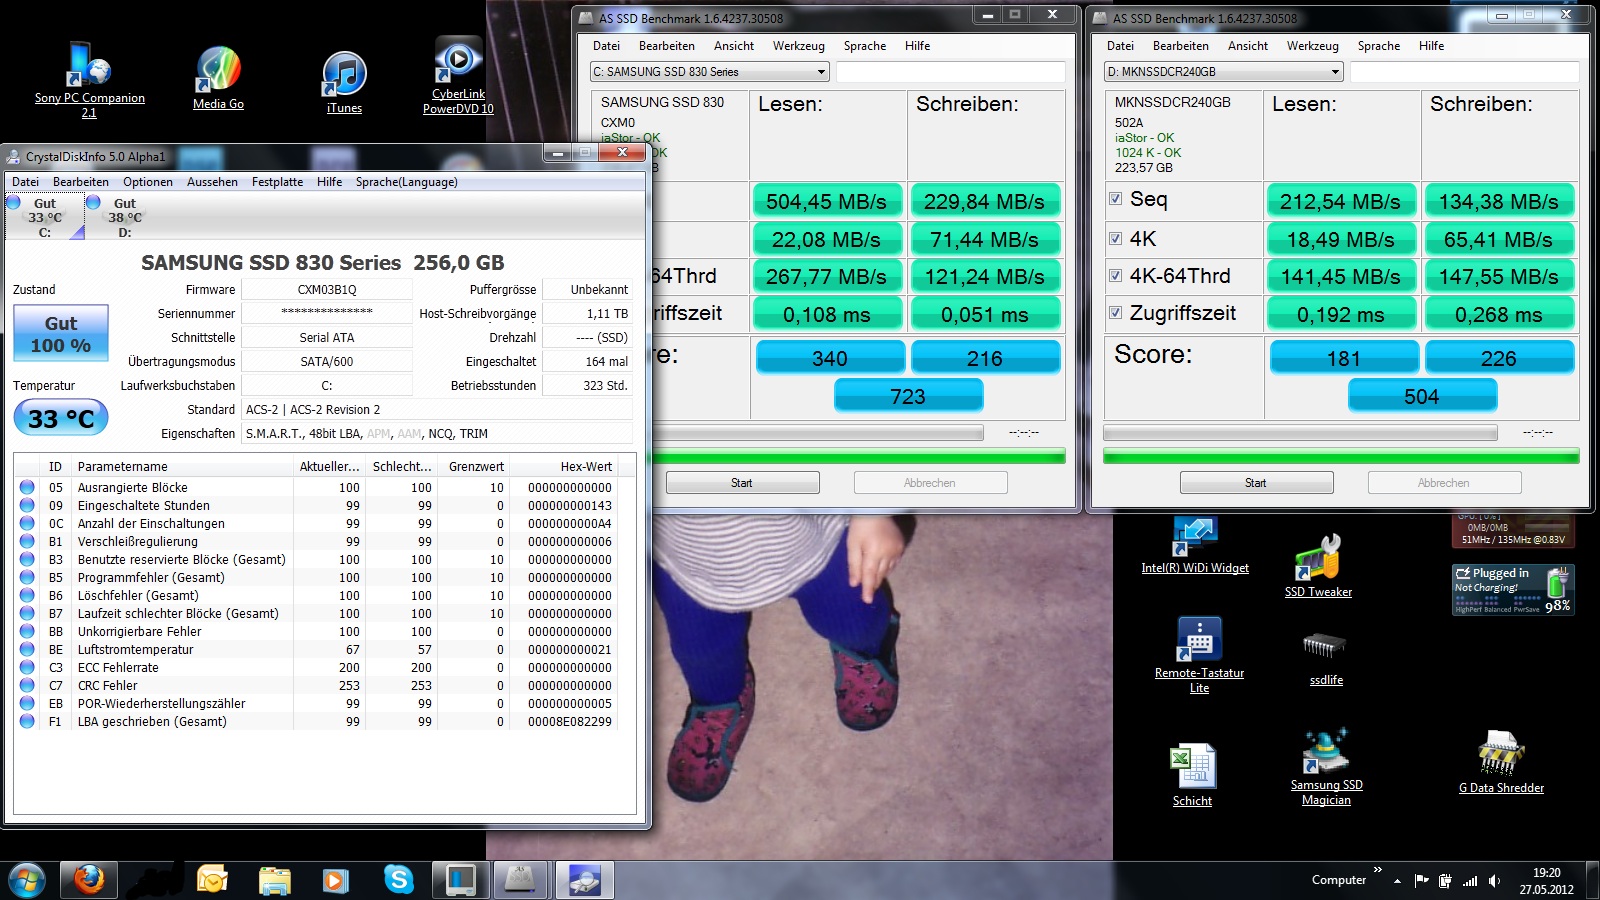1600x900 pixels.
Task: Expand the taskbar Computer toolbar chevron
Action: pos(1377,870)
